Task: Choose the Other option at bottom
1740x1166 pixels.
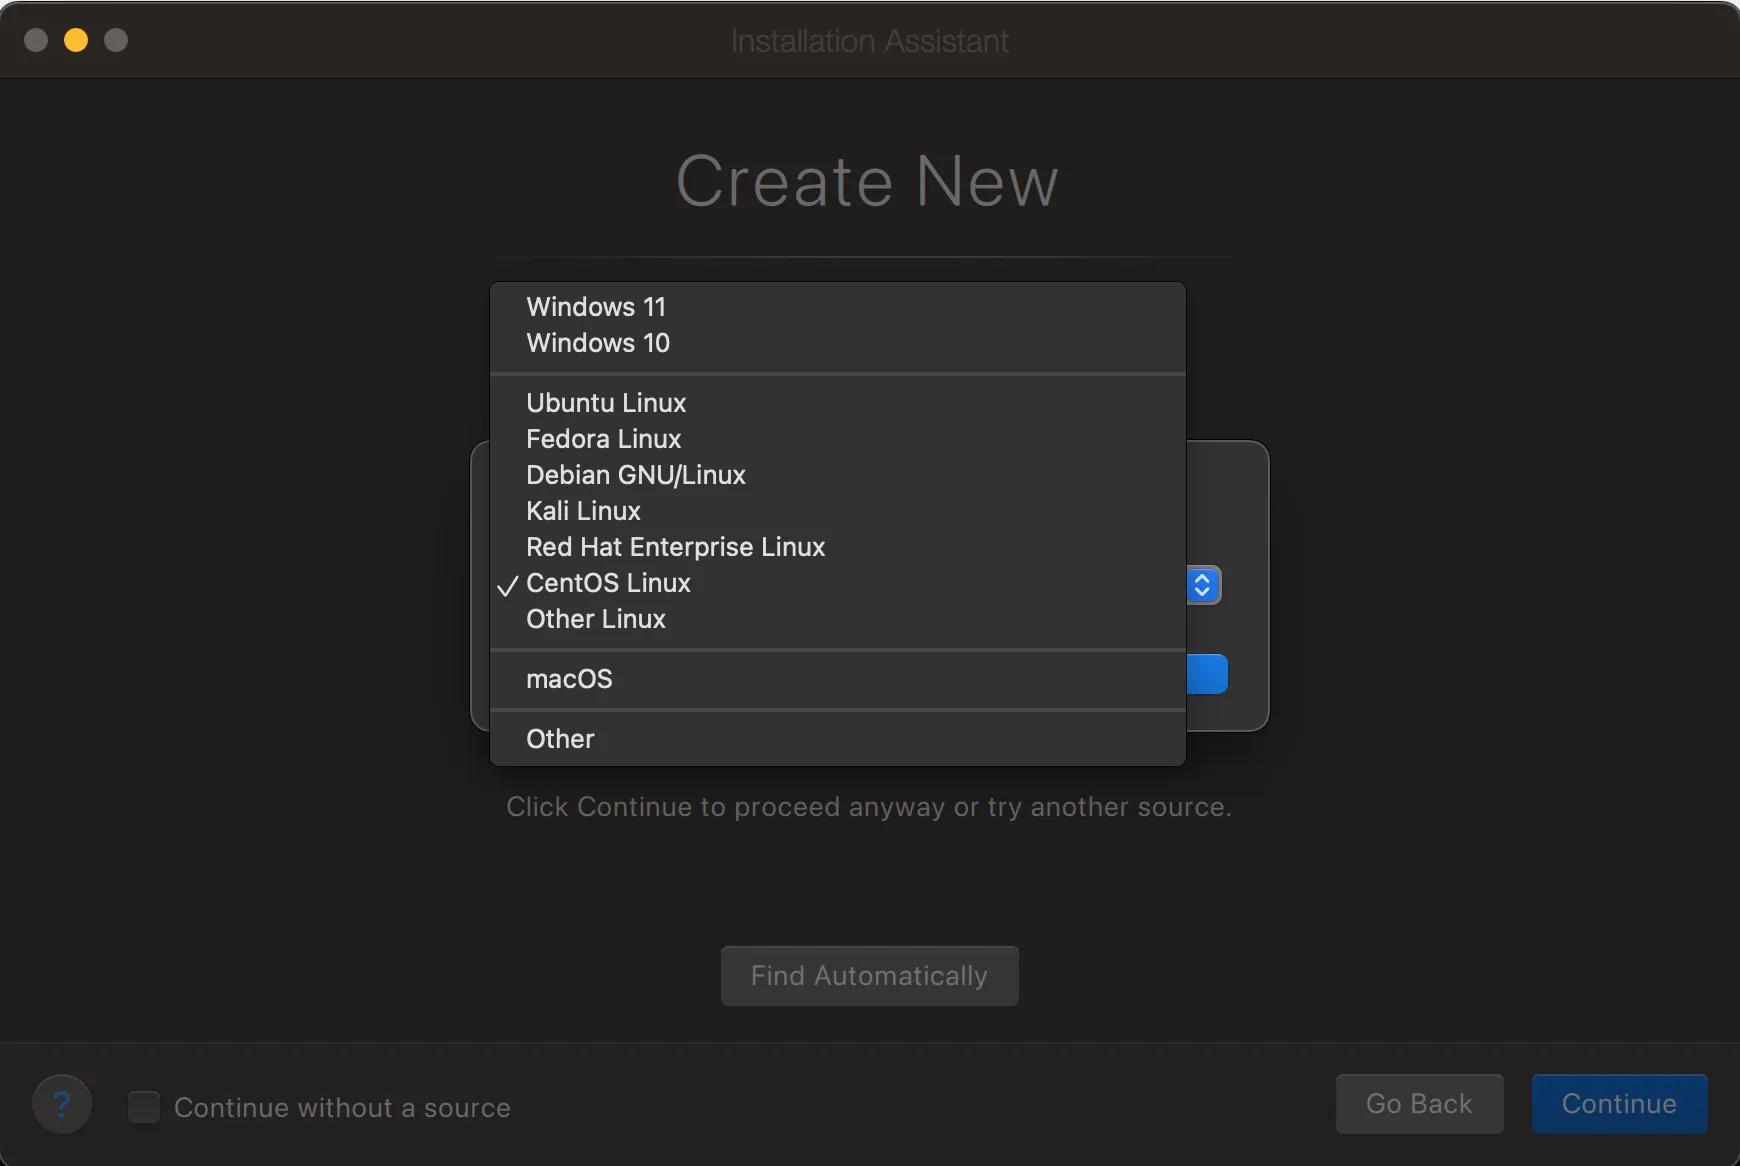Action: click(560, 739)
